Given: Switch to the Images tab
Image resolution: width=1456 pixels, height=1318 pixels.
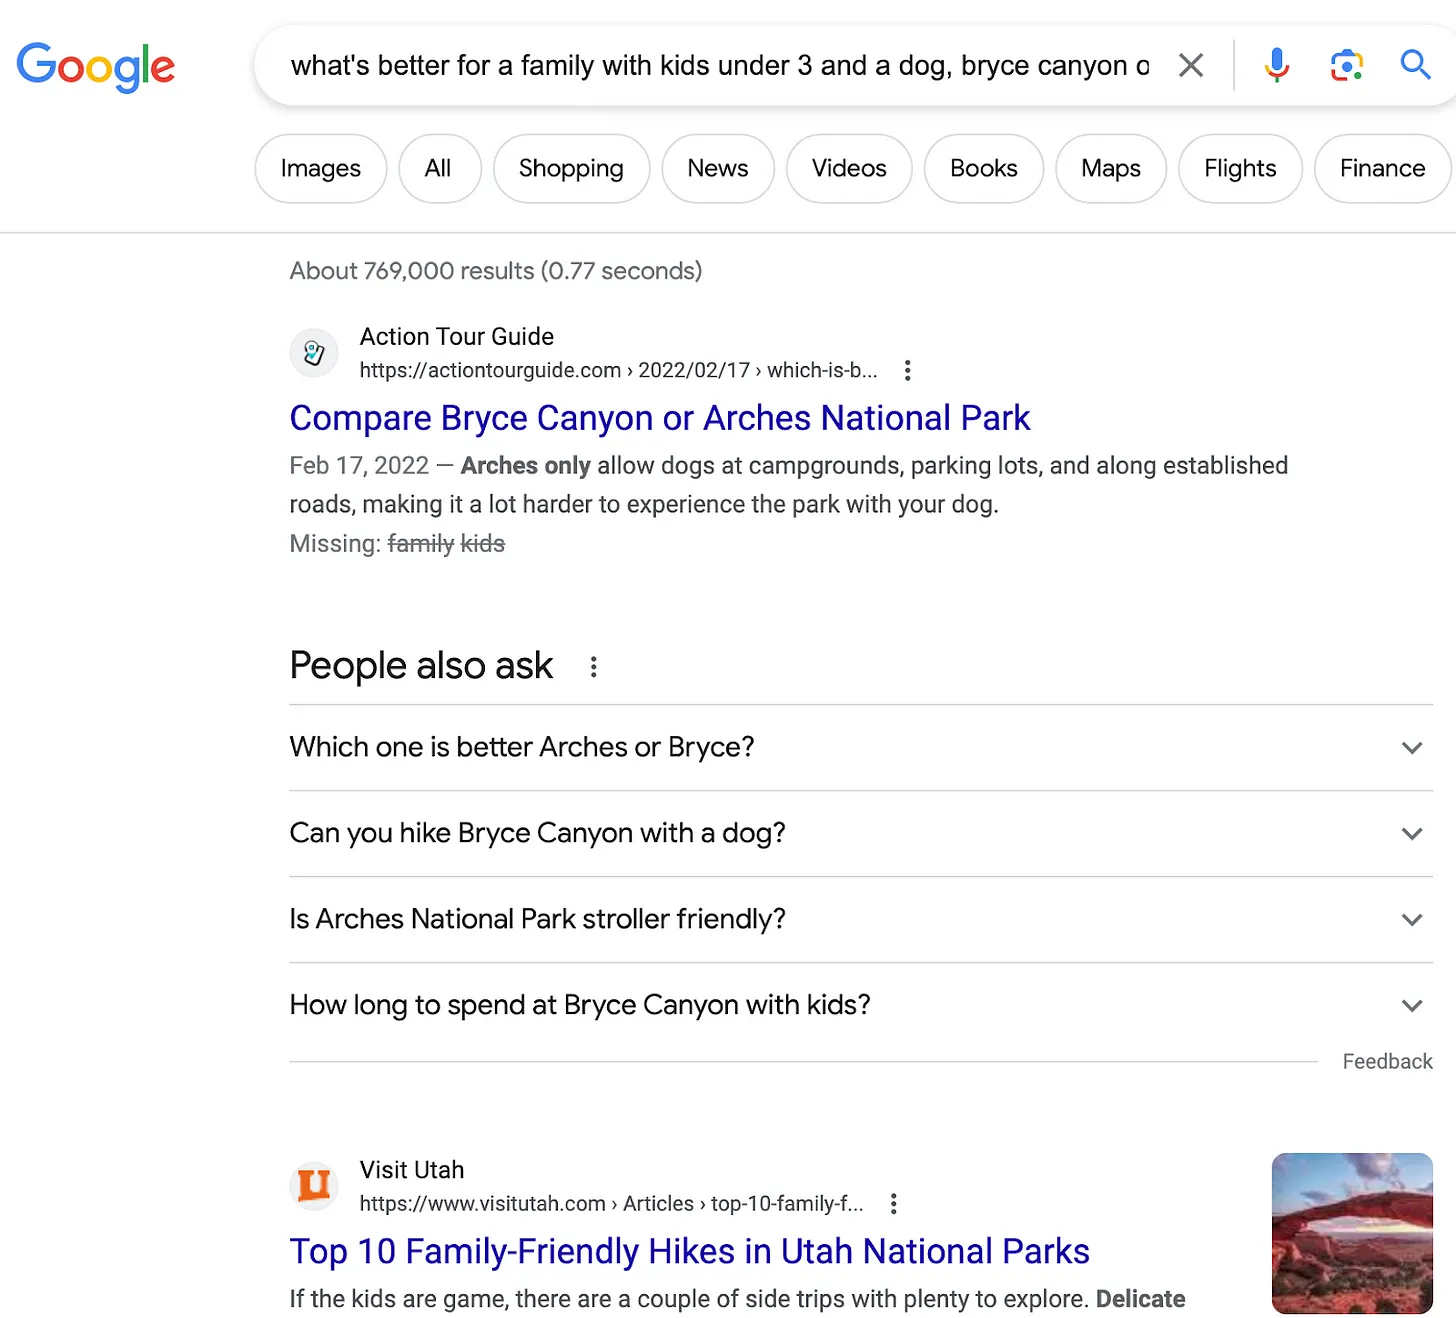Looking at the screenshot, I should [320, 169].
